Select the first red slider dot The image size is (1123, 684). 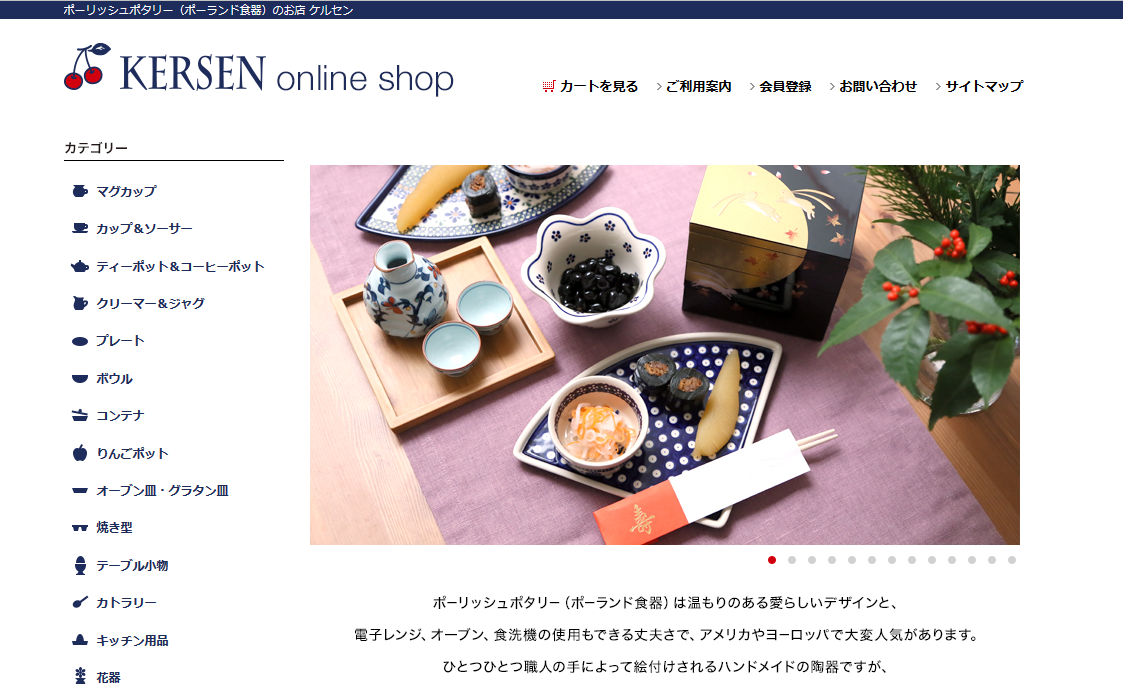[771, 560]
